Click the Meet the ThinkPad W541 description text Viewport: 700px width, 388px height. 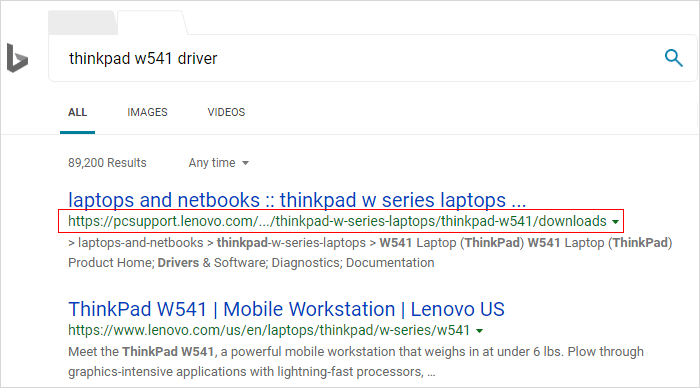(x=356, y=362)
